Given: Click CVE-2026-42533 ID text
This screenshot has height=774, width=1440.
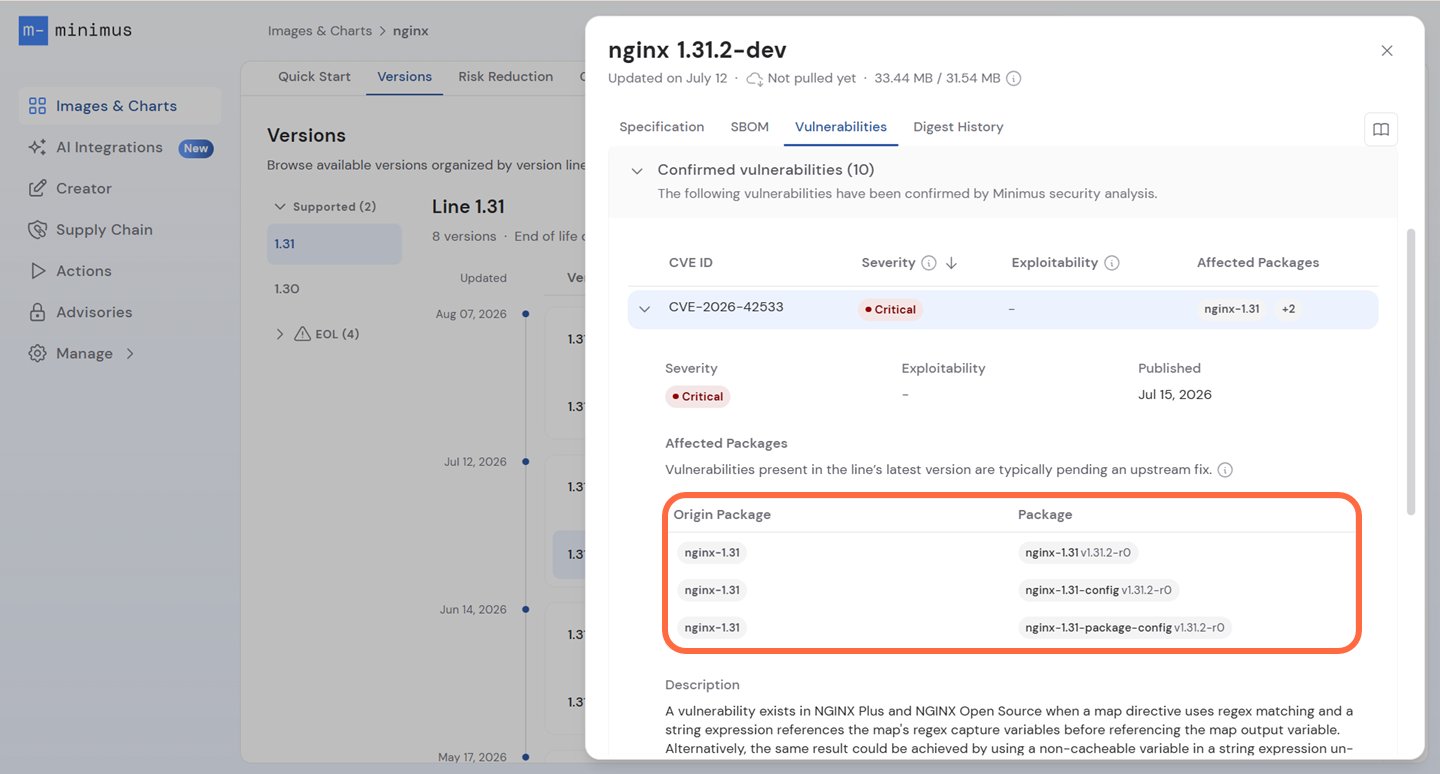Looking at the screenshot, I should pyautogui.click(x=726, y=307).
